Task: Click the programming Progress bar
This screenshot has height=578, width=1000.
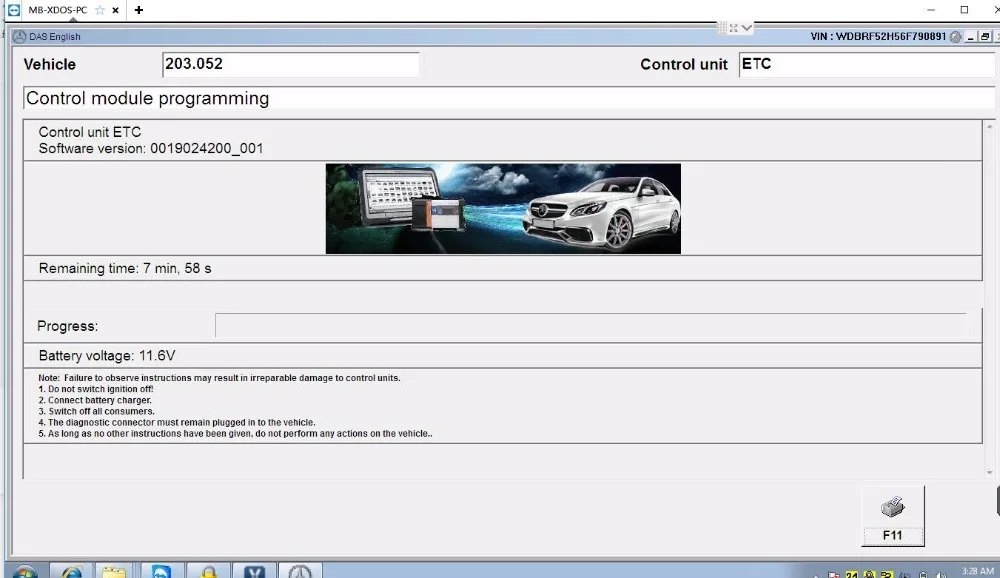Action: tap(590, 326)
